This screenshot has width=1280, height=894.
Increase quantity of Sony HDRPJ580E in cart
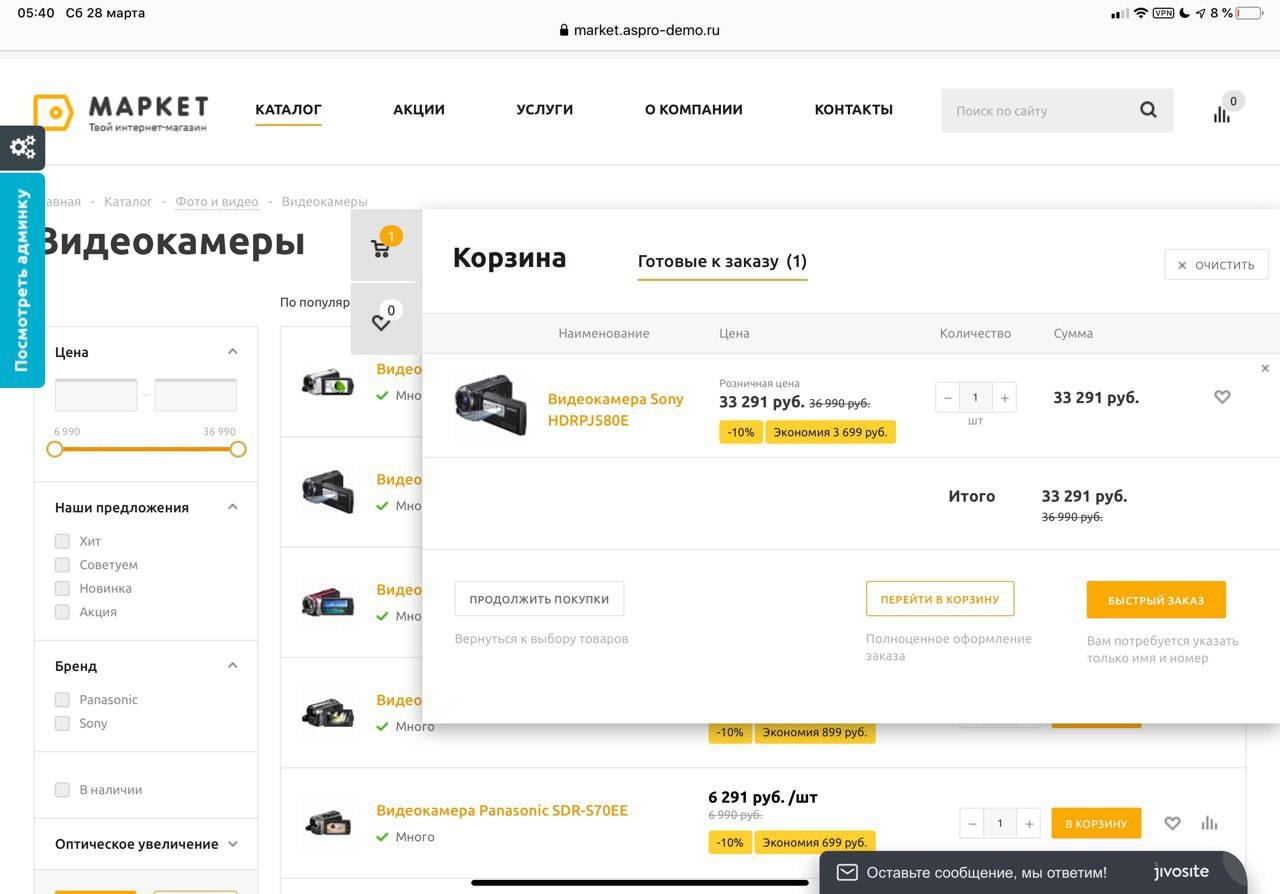click(x=1005, y=398)
